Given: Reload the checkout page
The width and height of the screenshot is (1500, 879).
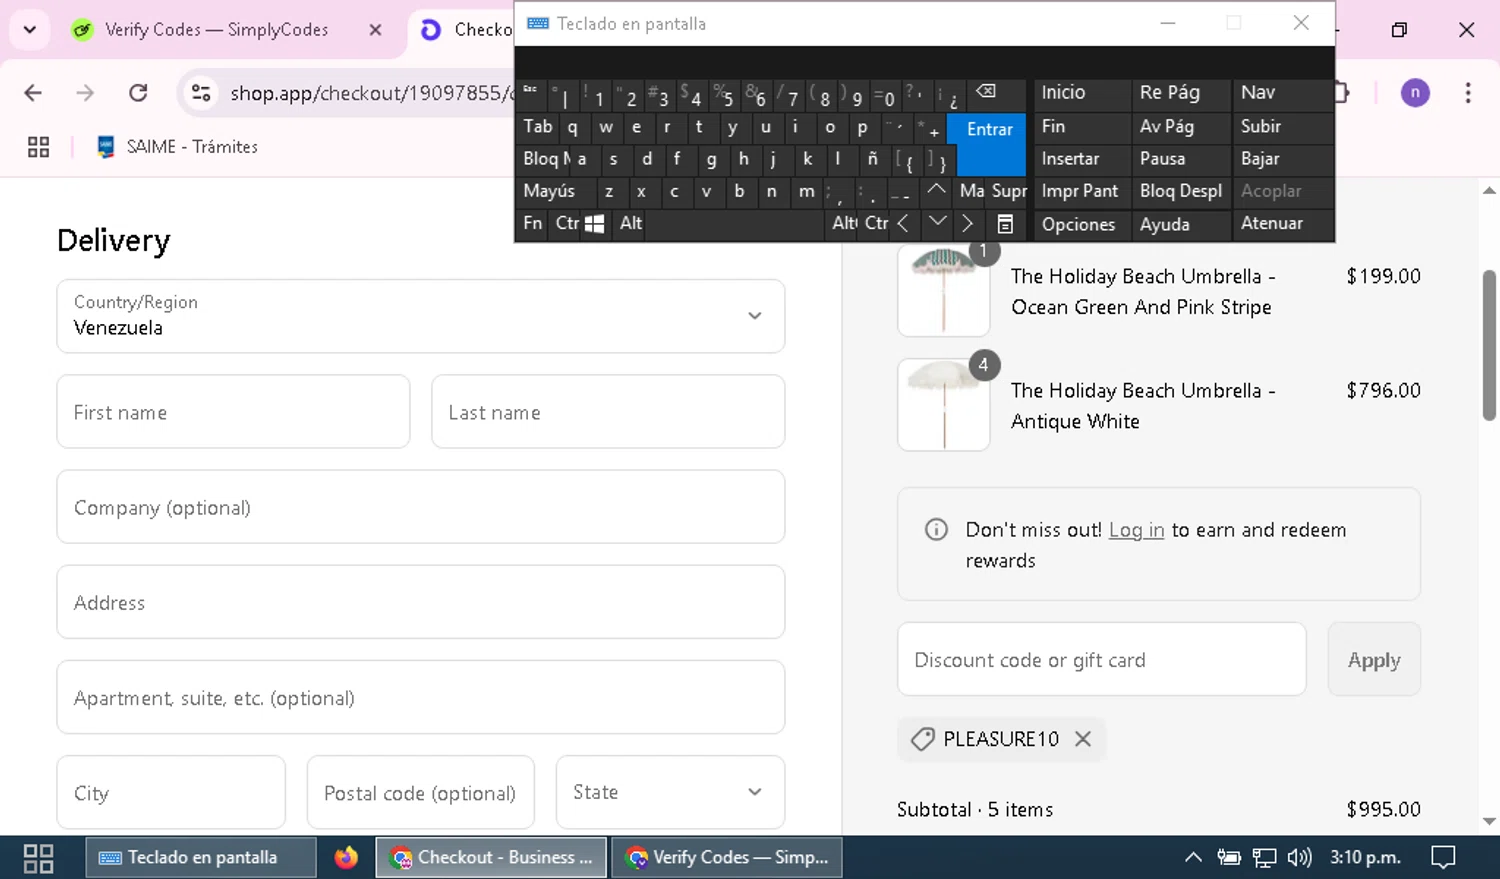Looking at the screenshot, I should click(138, 93).
